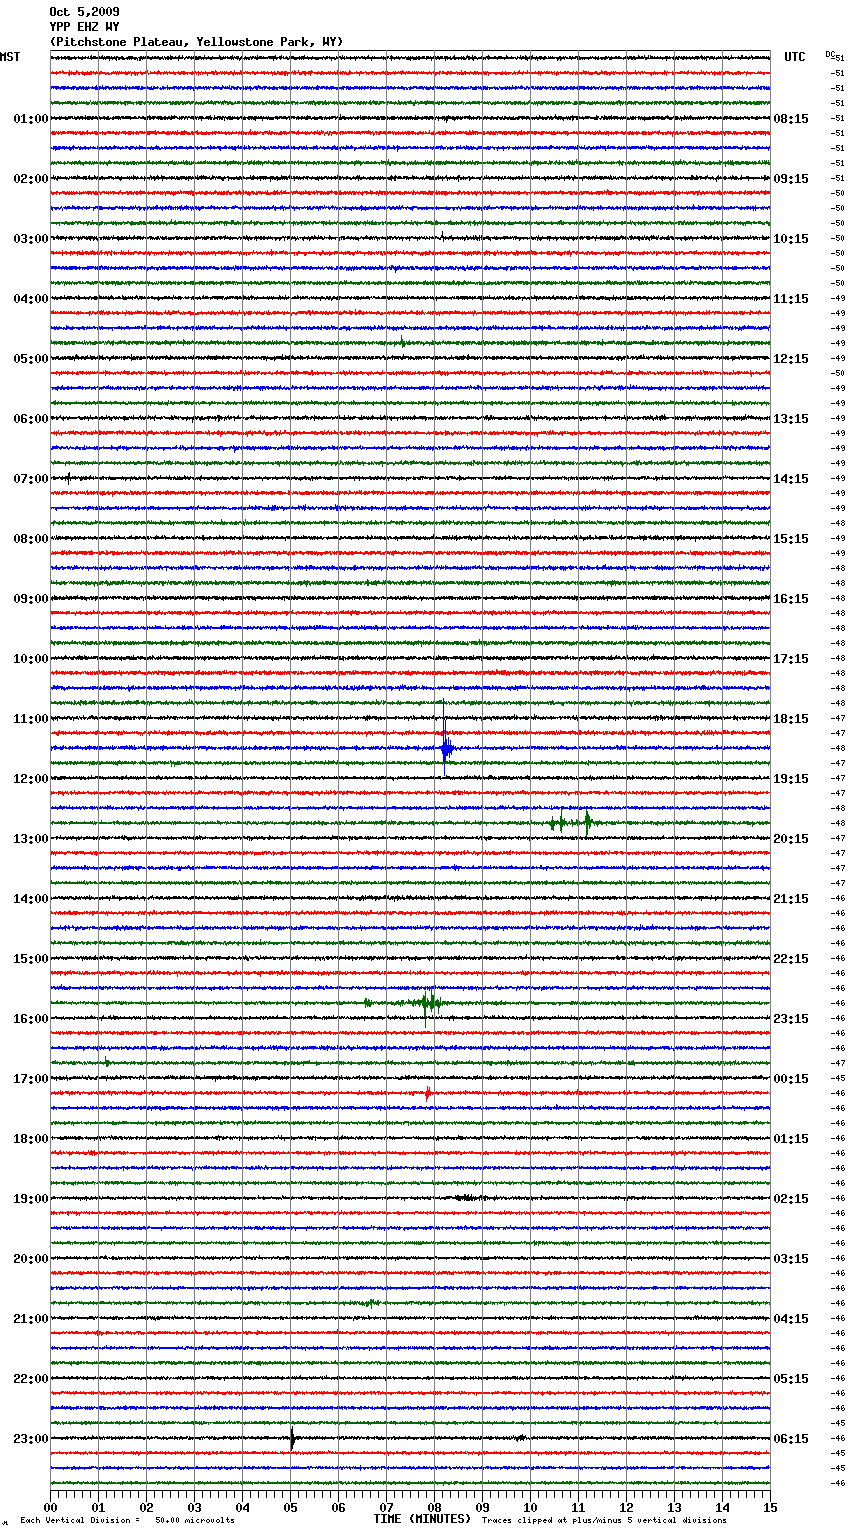The image size is (850, 1534).
Task: Select the 05:00 MST time label
Action: [30, 359]
